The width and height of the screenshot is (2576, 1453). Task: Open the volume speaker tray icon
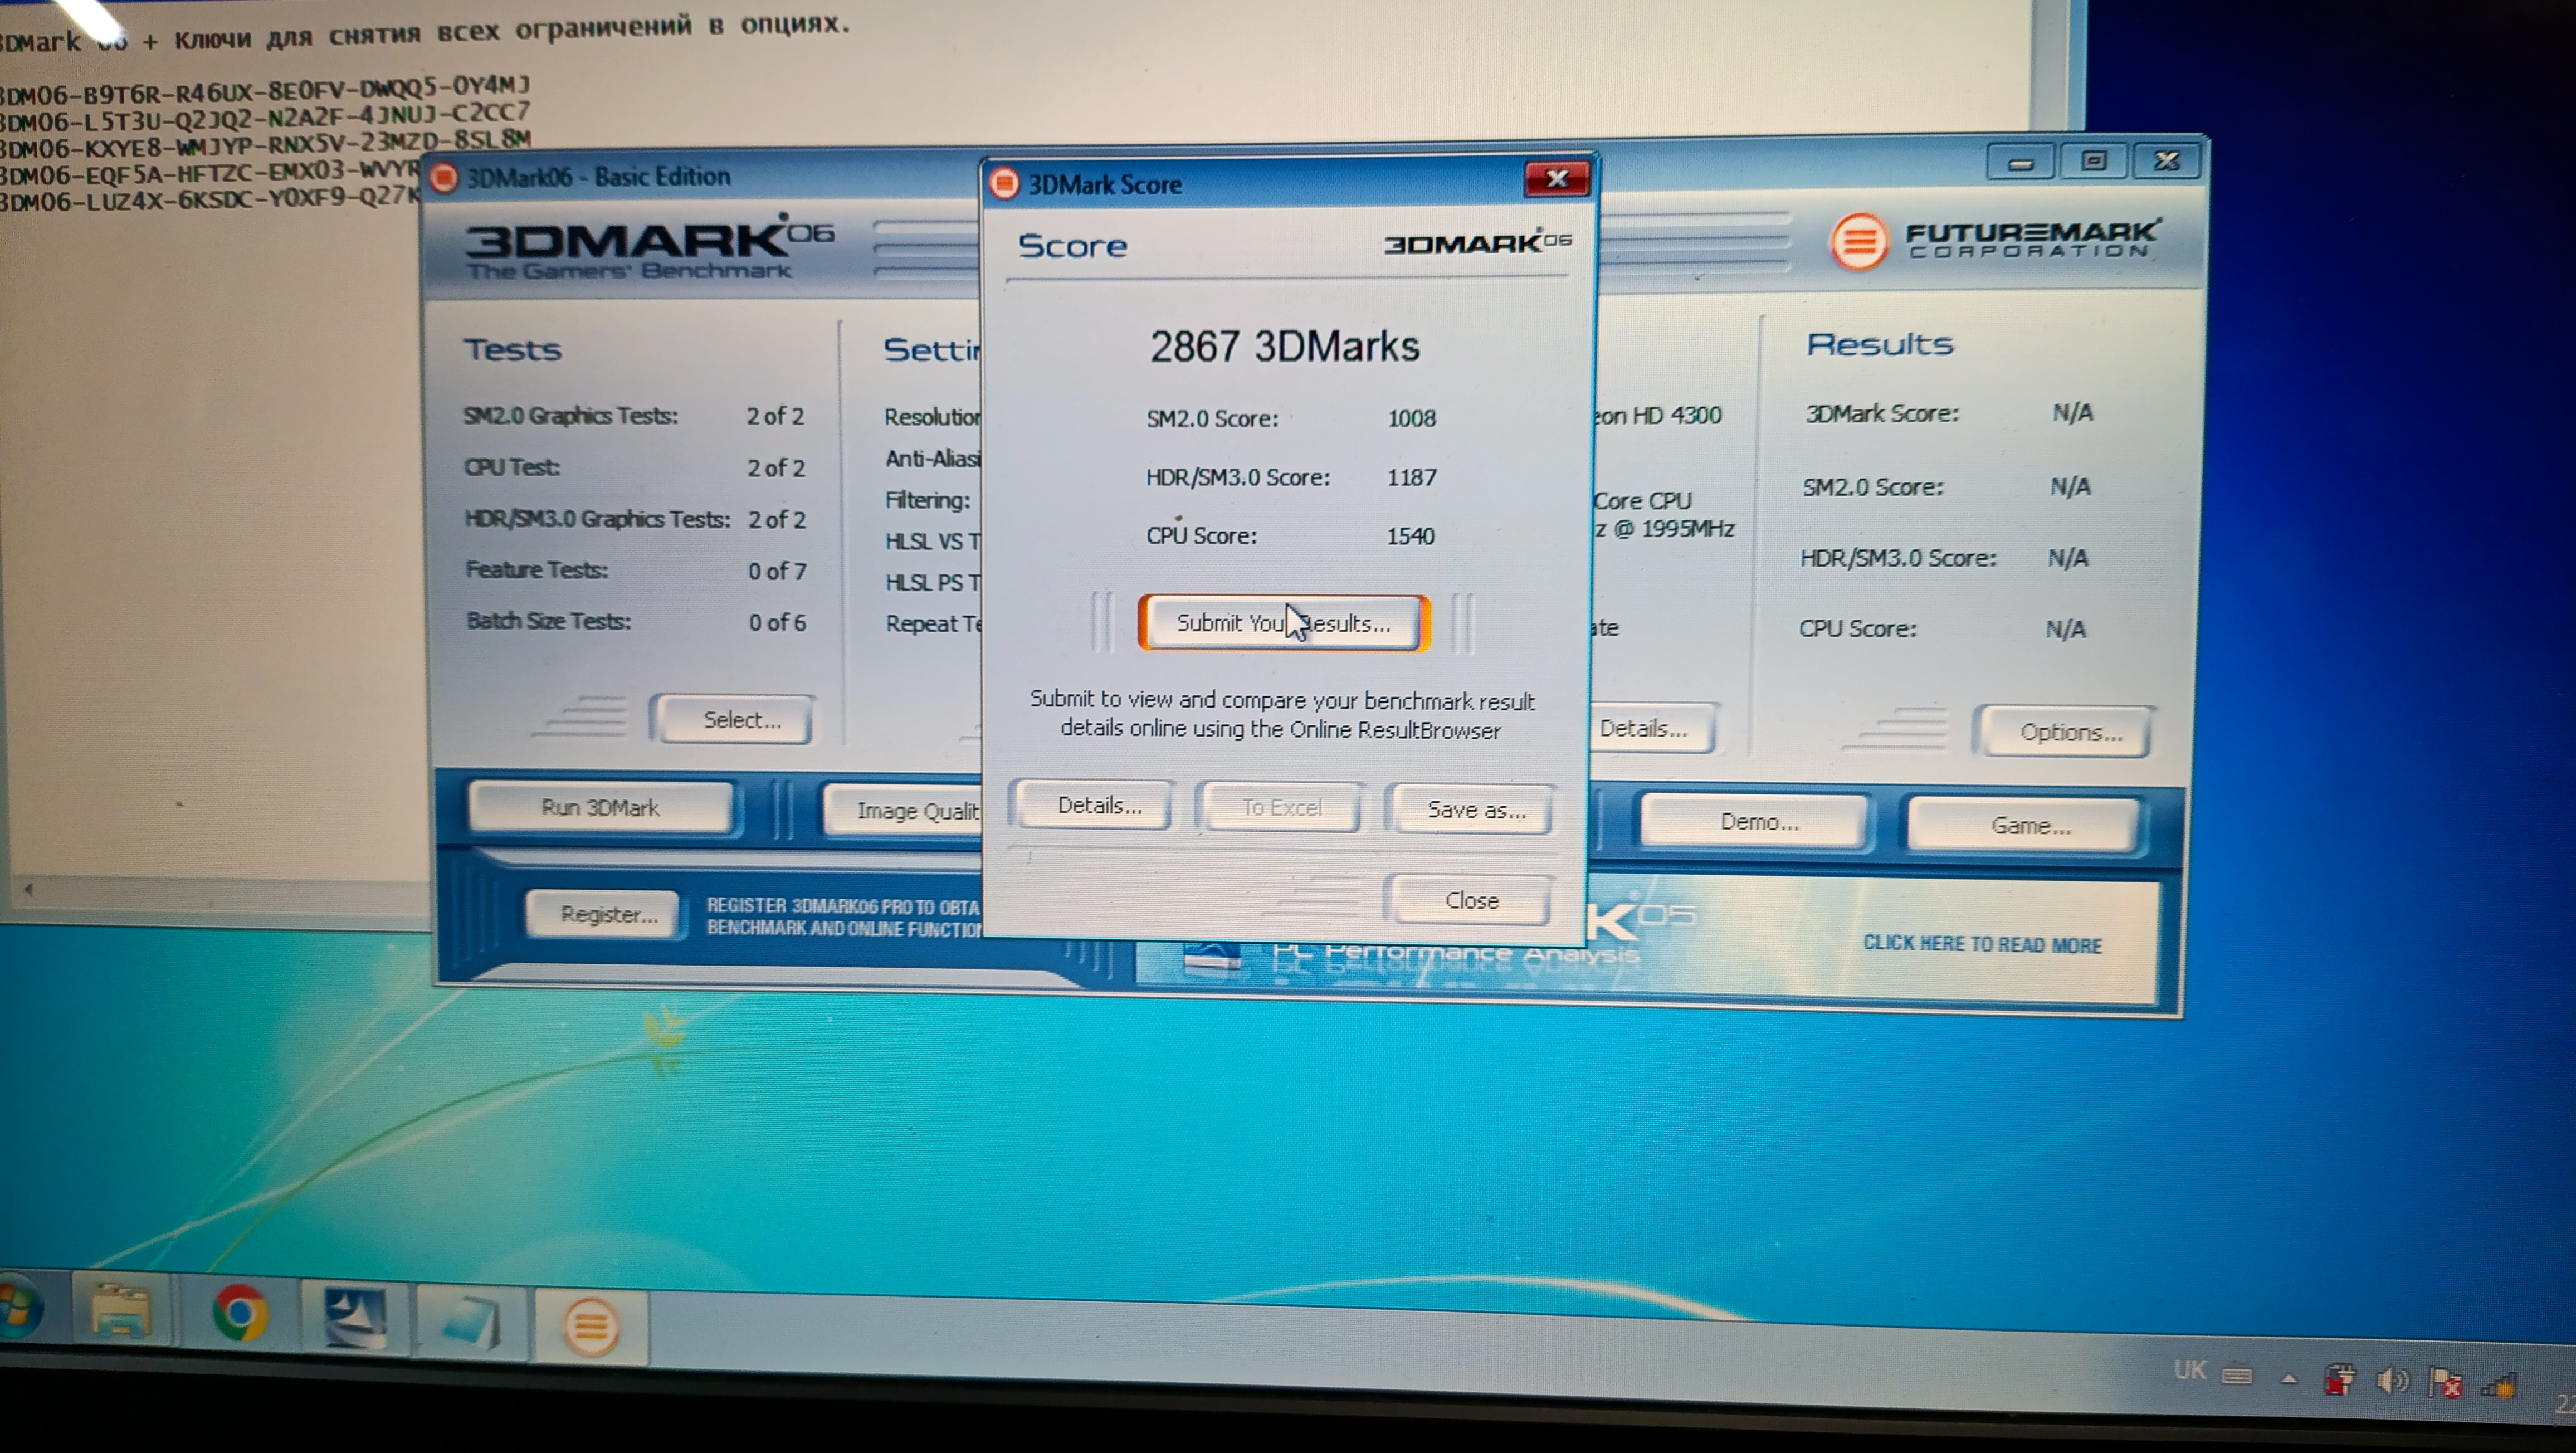tap(2392, 1381)
